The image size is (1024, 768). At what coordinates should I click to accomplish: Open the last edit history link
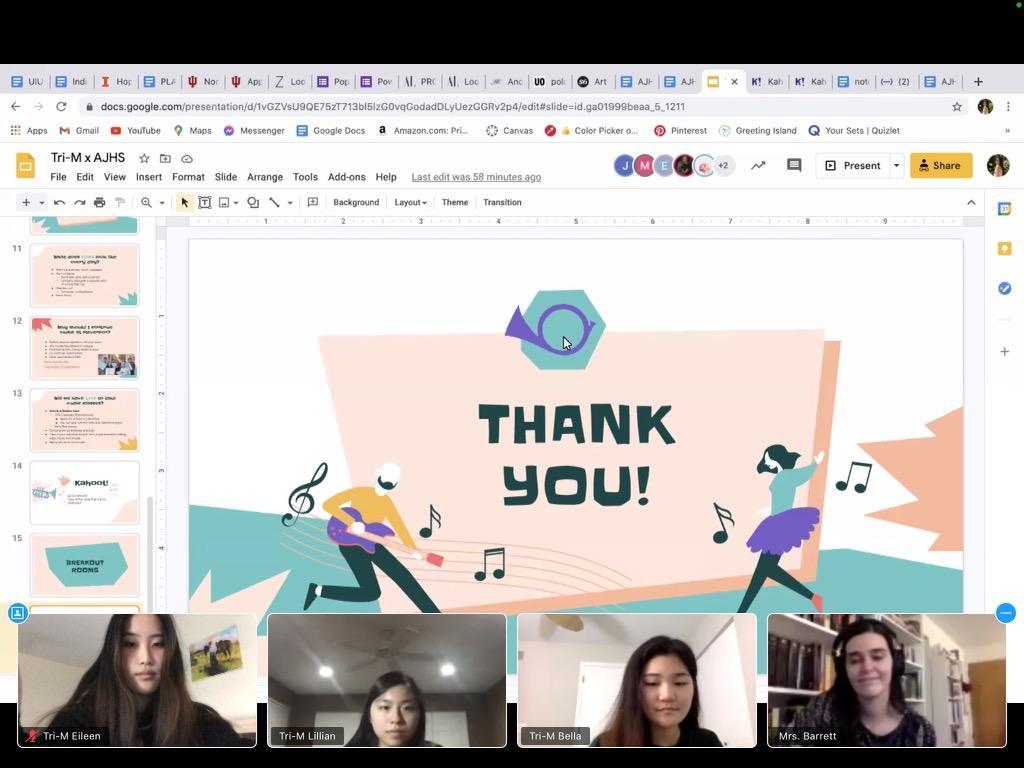476,177
